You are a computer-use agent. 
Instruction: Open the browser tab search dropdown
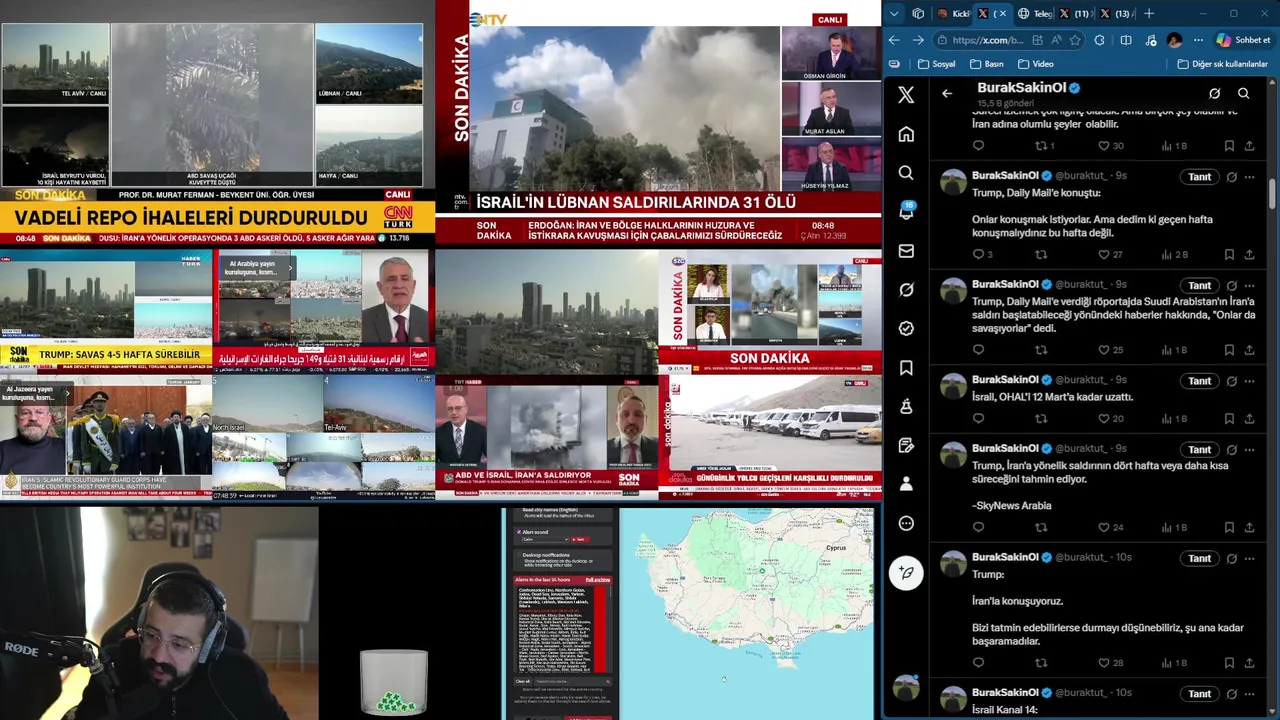(894, 13)
